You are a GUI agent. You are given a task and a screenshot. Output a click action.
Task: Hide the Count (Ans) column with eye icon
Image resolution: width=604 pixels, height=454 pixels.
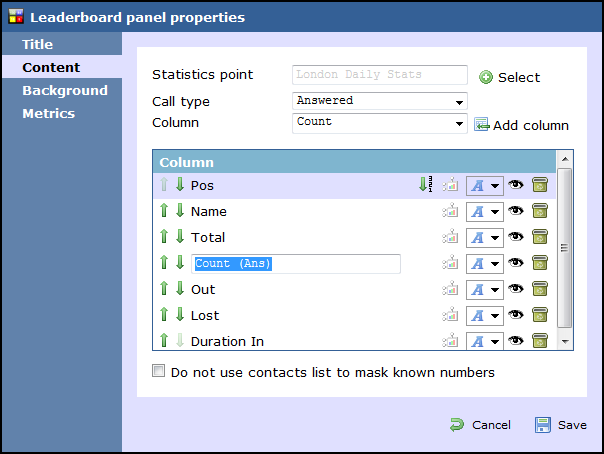516,262
